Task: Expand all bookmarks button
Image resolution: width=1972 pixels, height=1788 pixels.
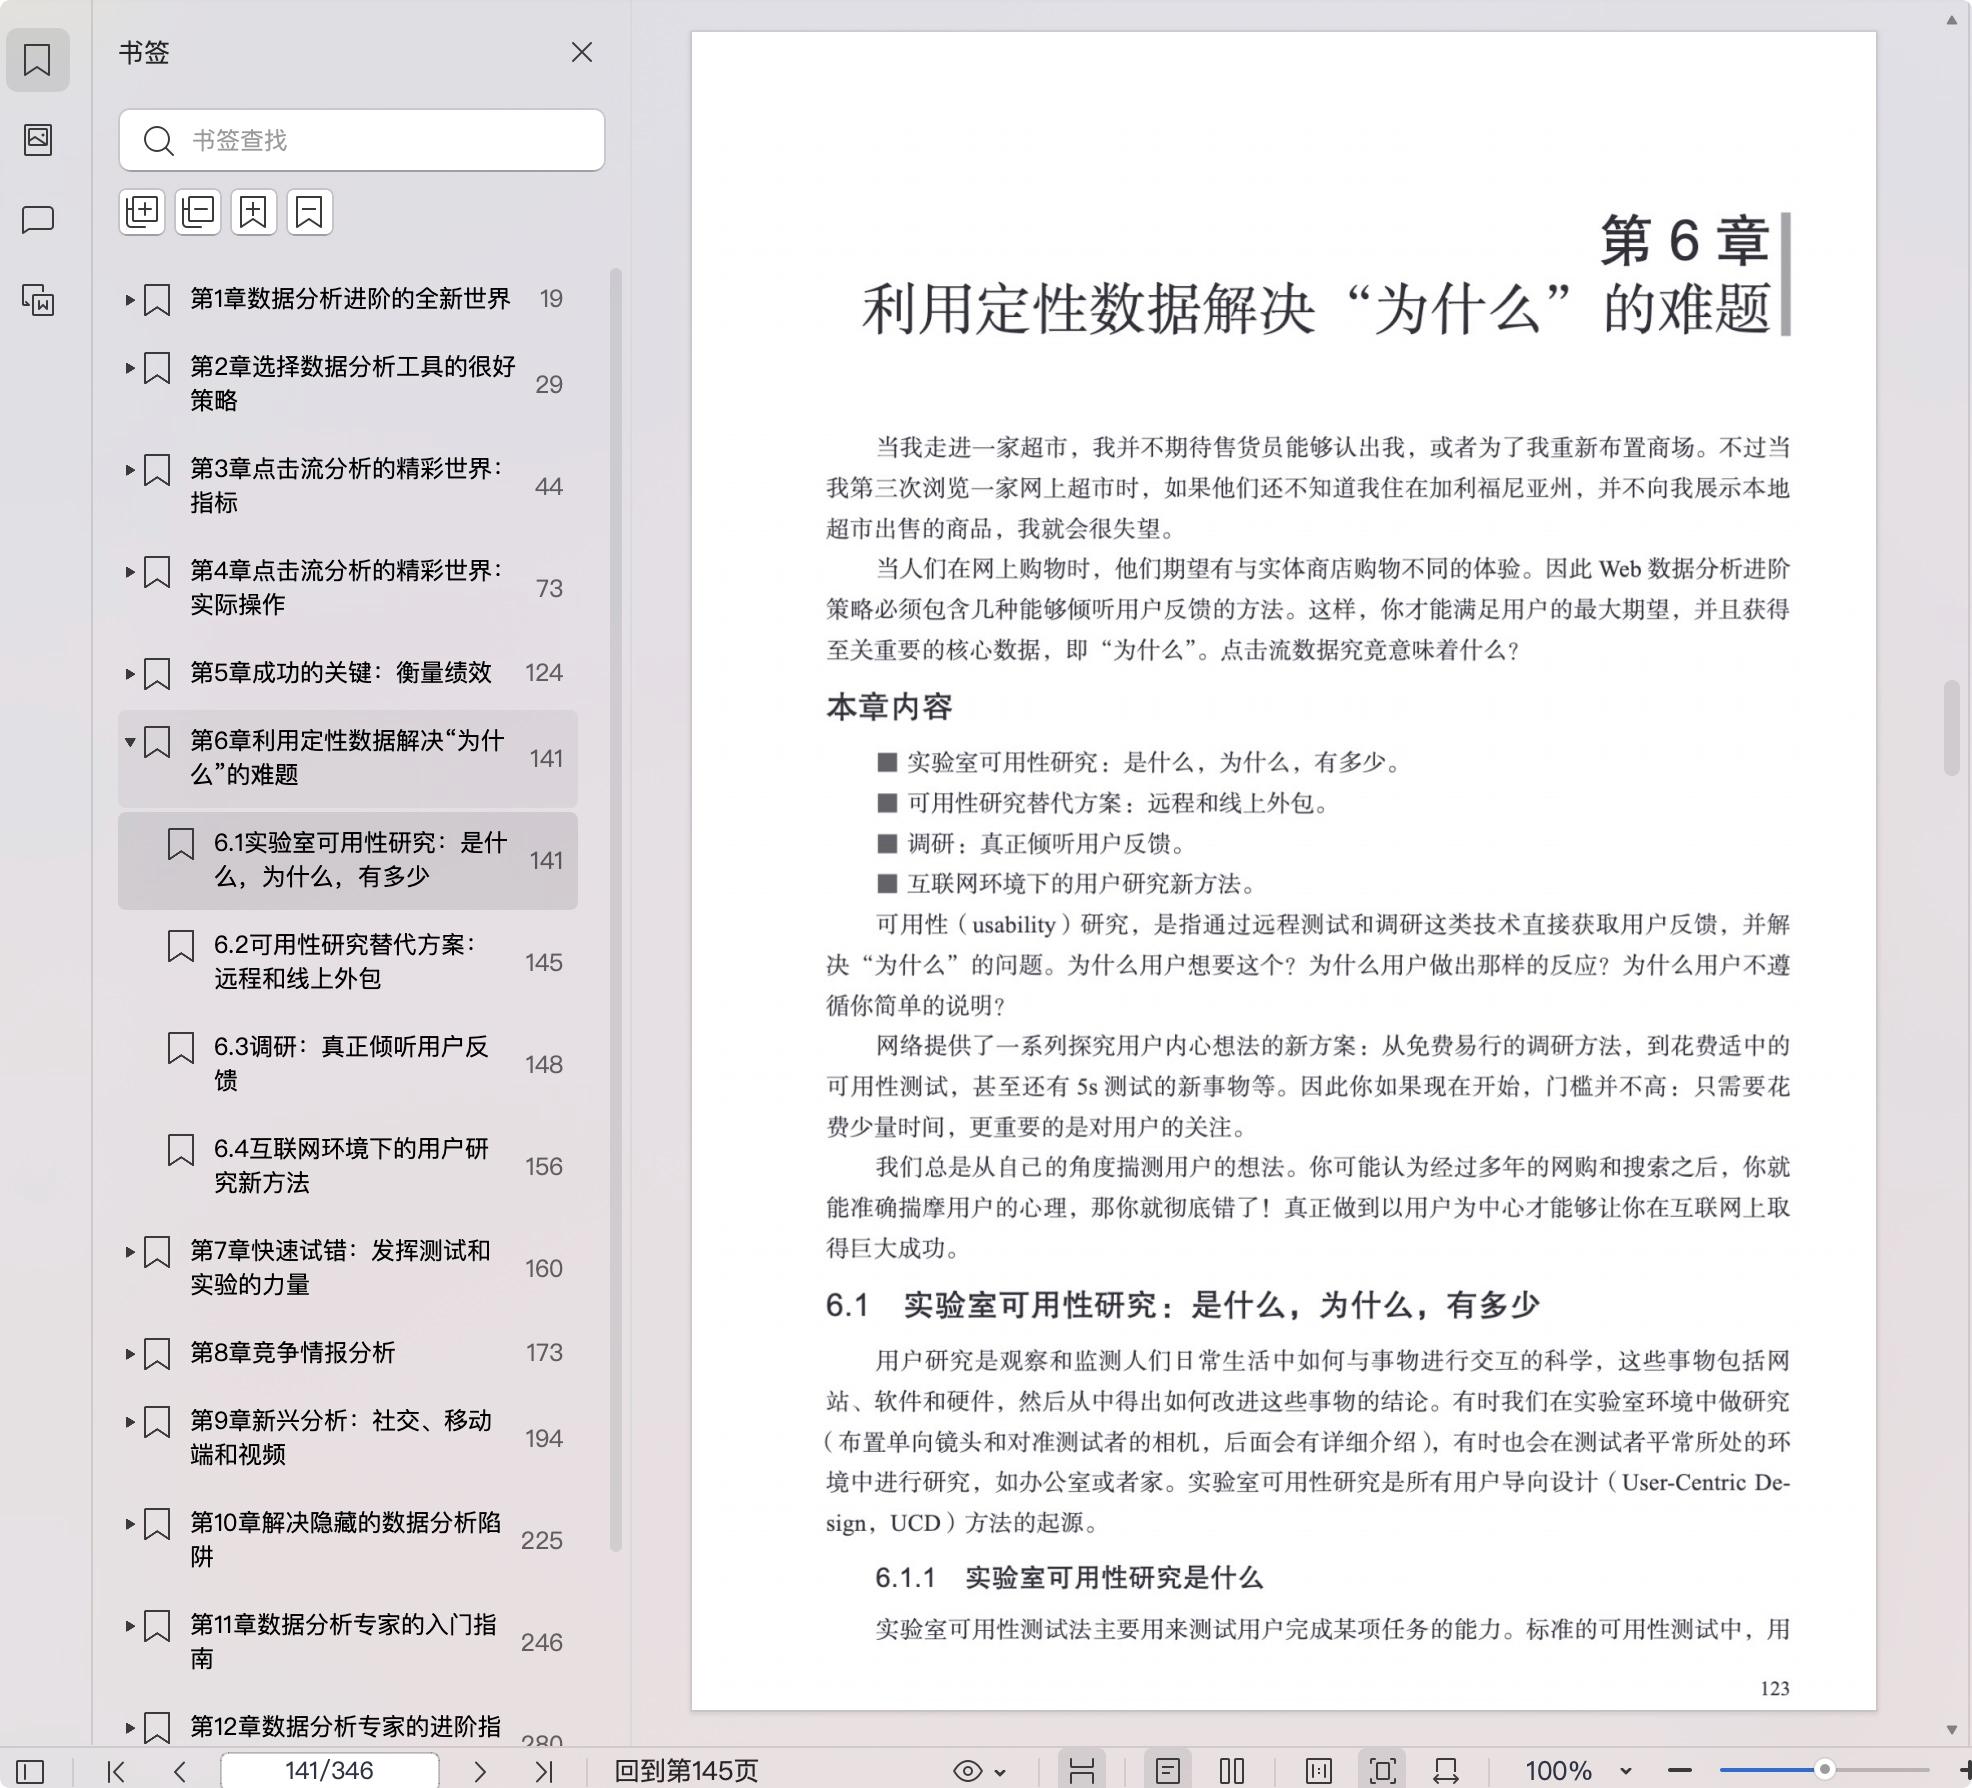Action: pyautogui.click(x=142, y=212)
